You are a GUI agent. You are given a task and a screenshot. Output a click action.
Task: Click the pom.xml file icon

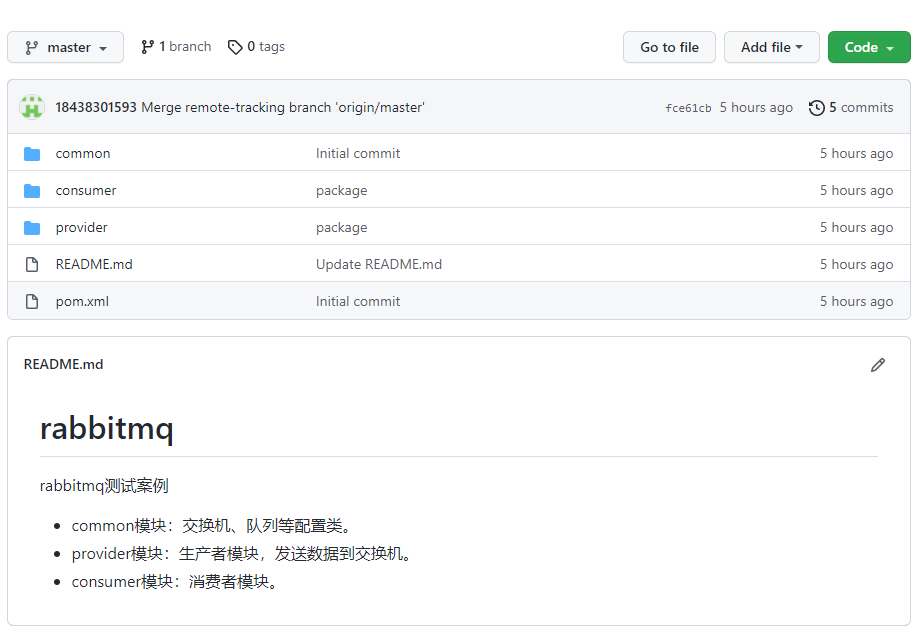tap(32, 302)
